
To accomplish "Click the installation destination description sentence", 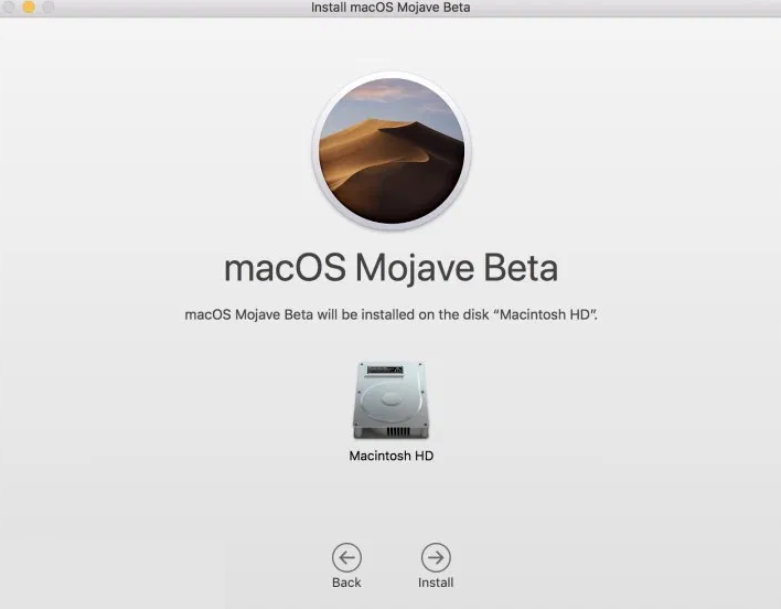I will coord(391,315).
